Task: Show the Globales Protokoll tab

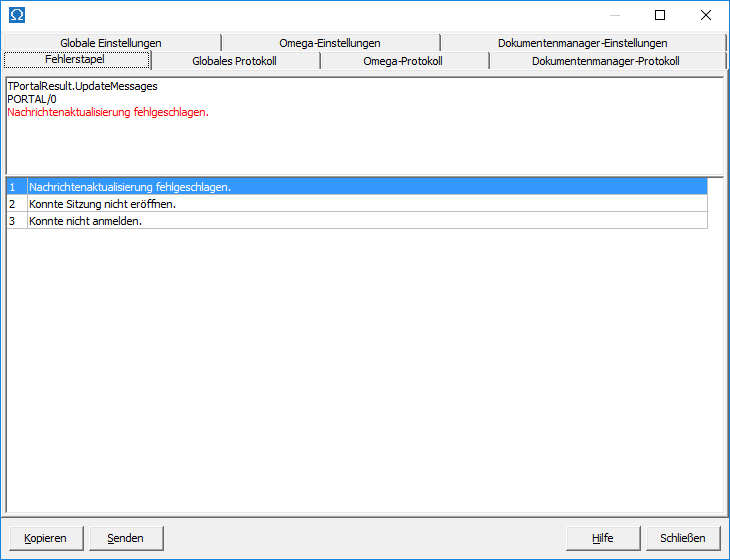Action: point(234,61)
